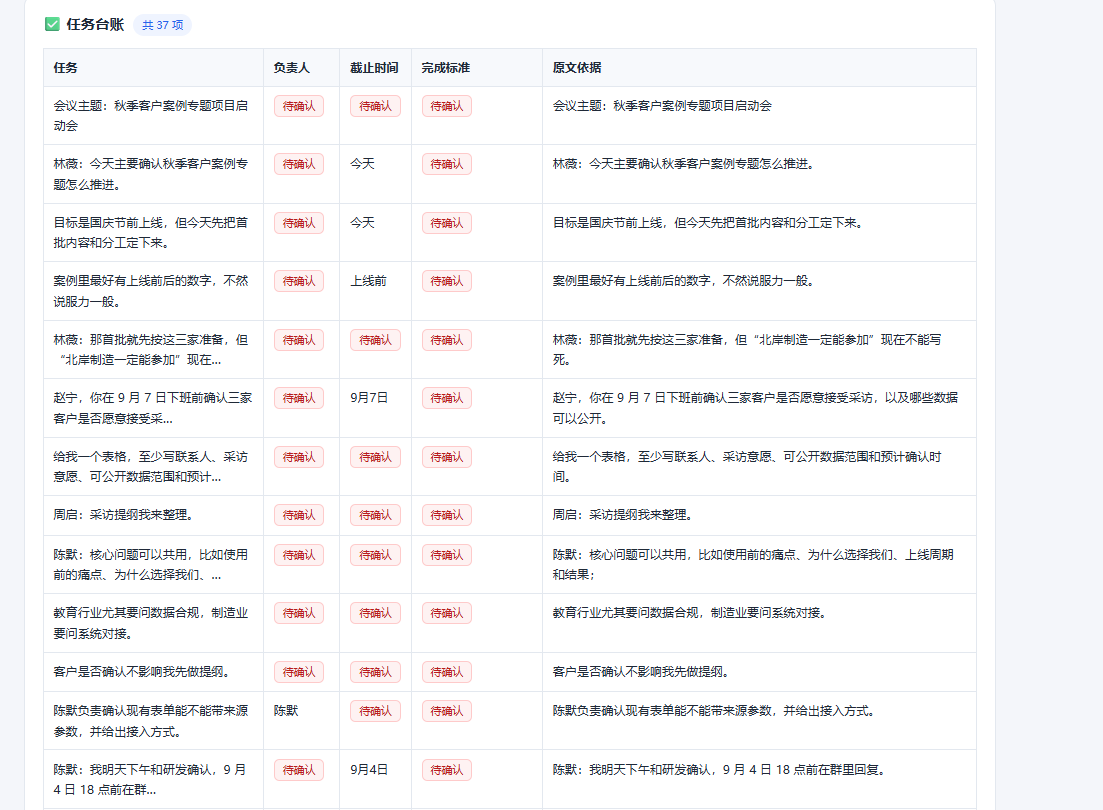
Task: Click task cell 陈默：核心问题可以共用
Action: pos(151,564)
